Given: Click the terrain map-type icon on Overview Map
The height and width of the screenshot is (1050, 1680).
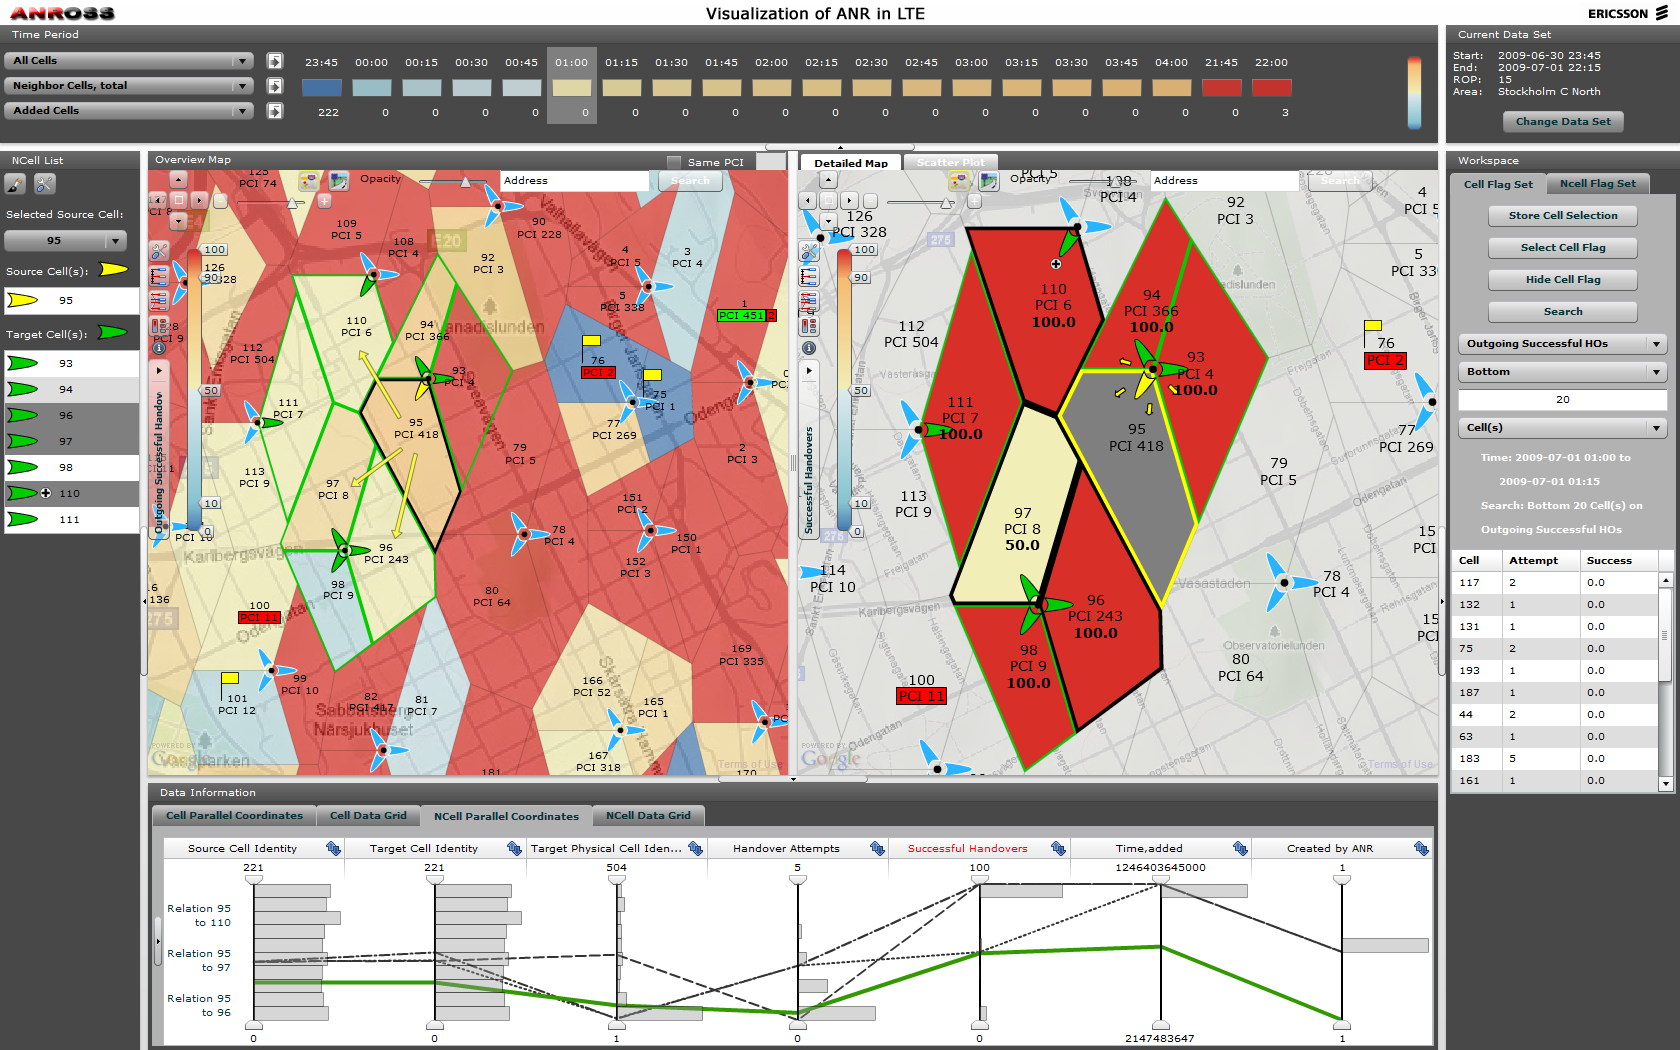Looking at the screenshot, I should pos(339,181).
